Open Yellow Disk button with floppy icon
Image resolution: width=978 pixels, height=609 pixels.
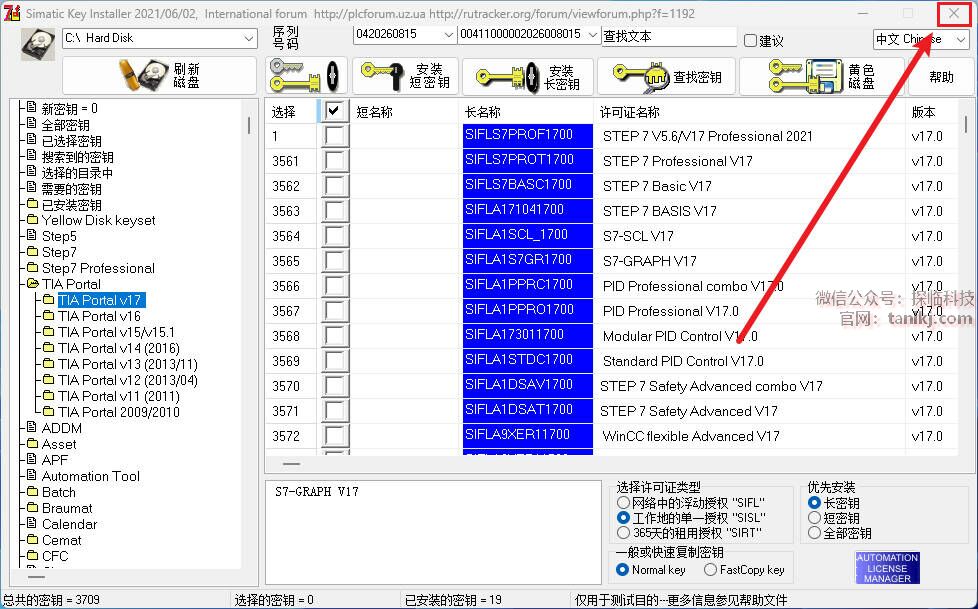[821, 76]
